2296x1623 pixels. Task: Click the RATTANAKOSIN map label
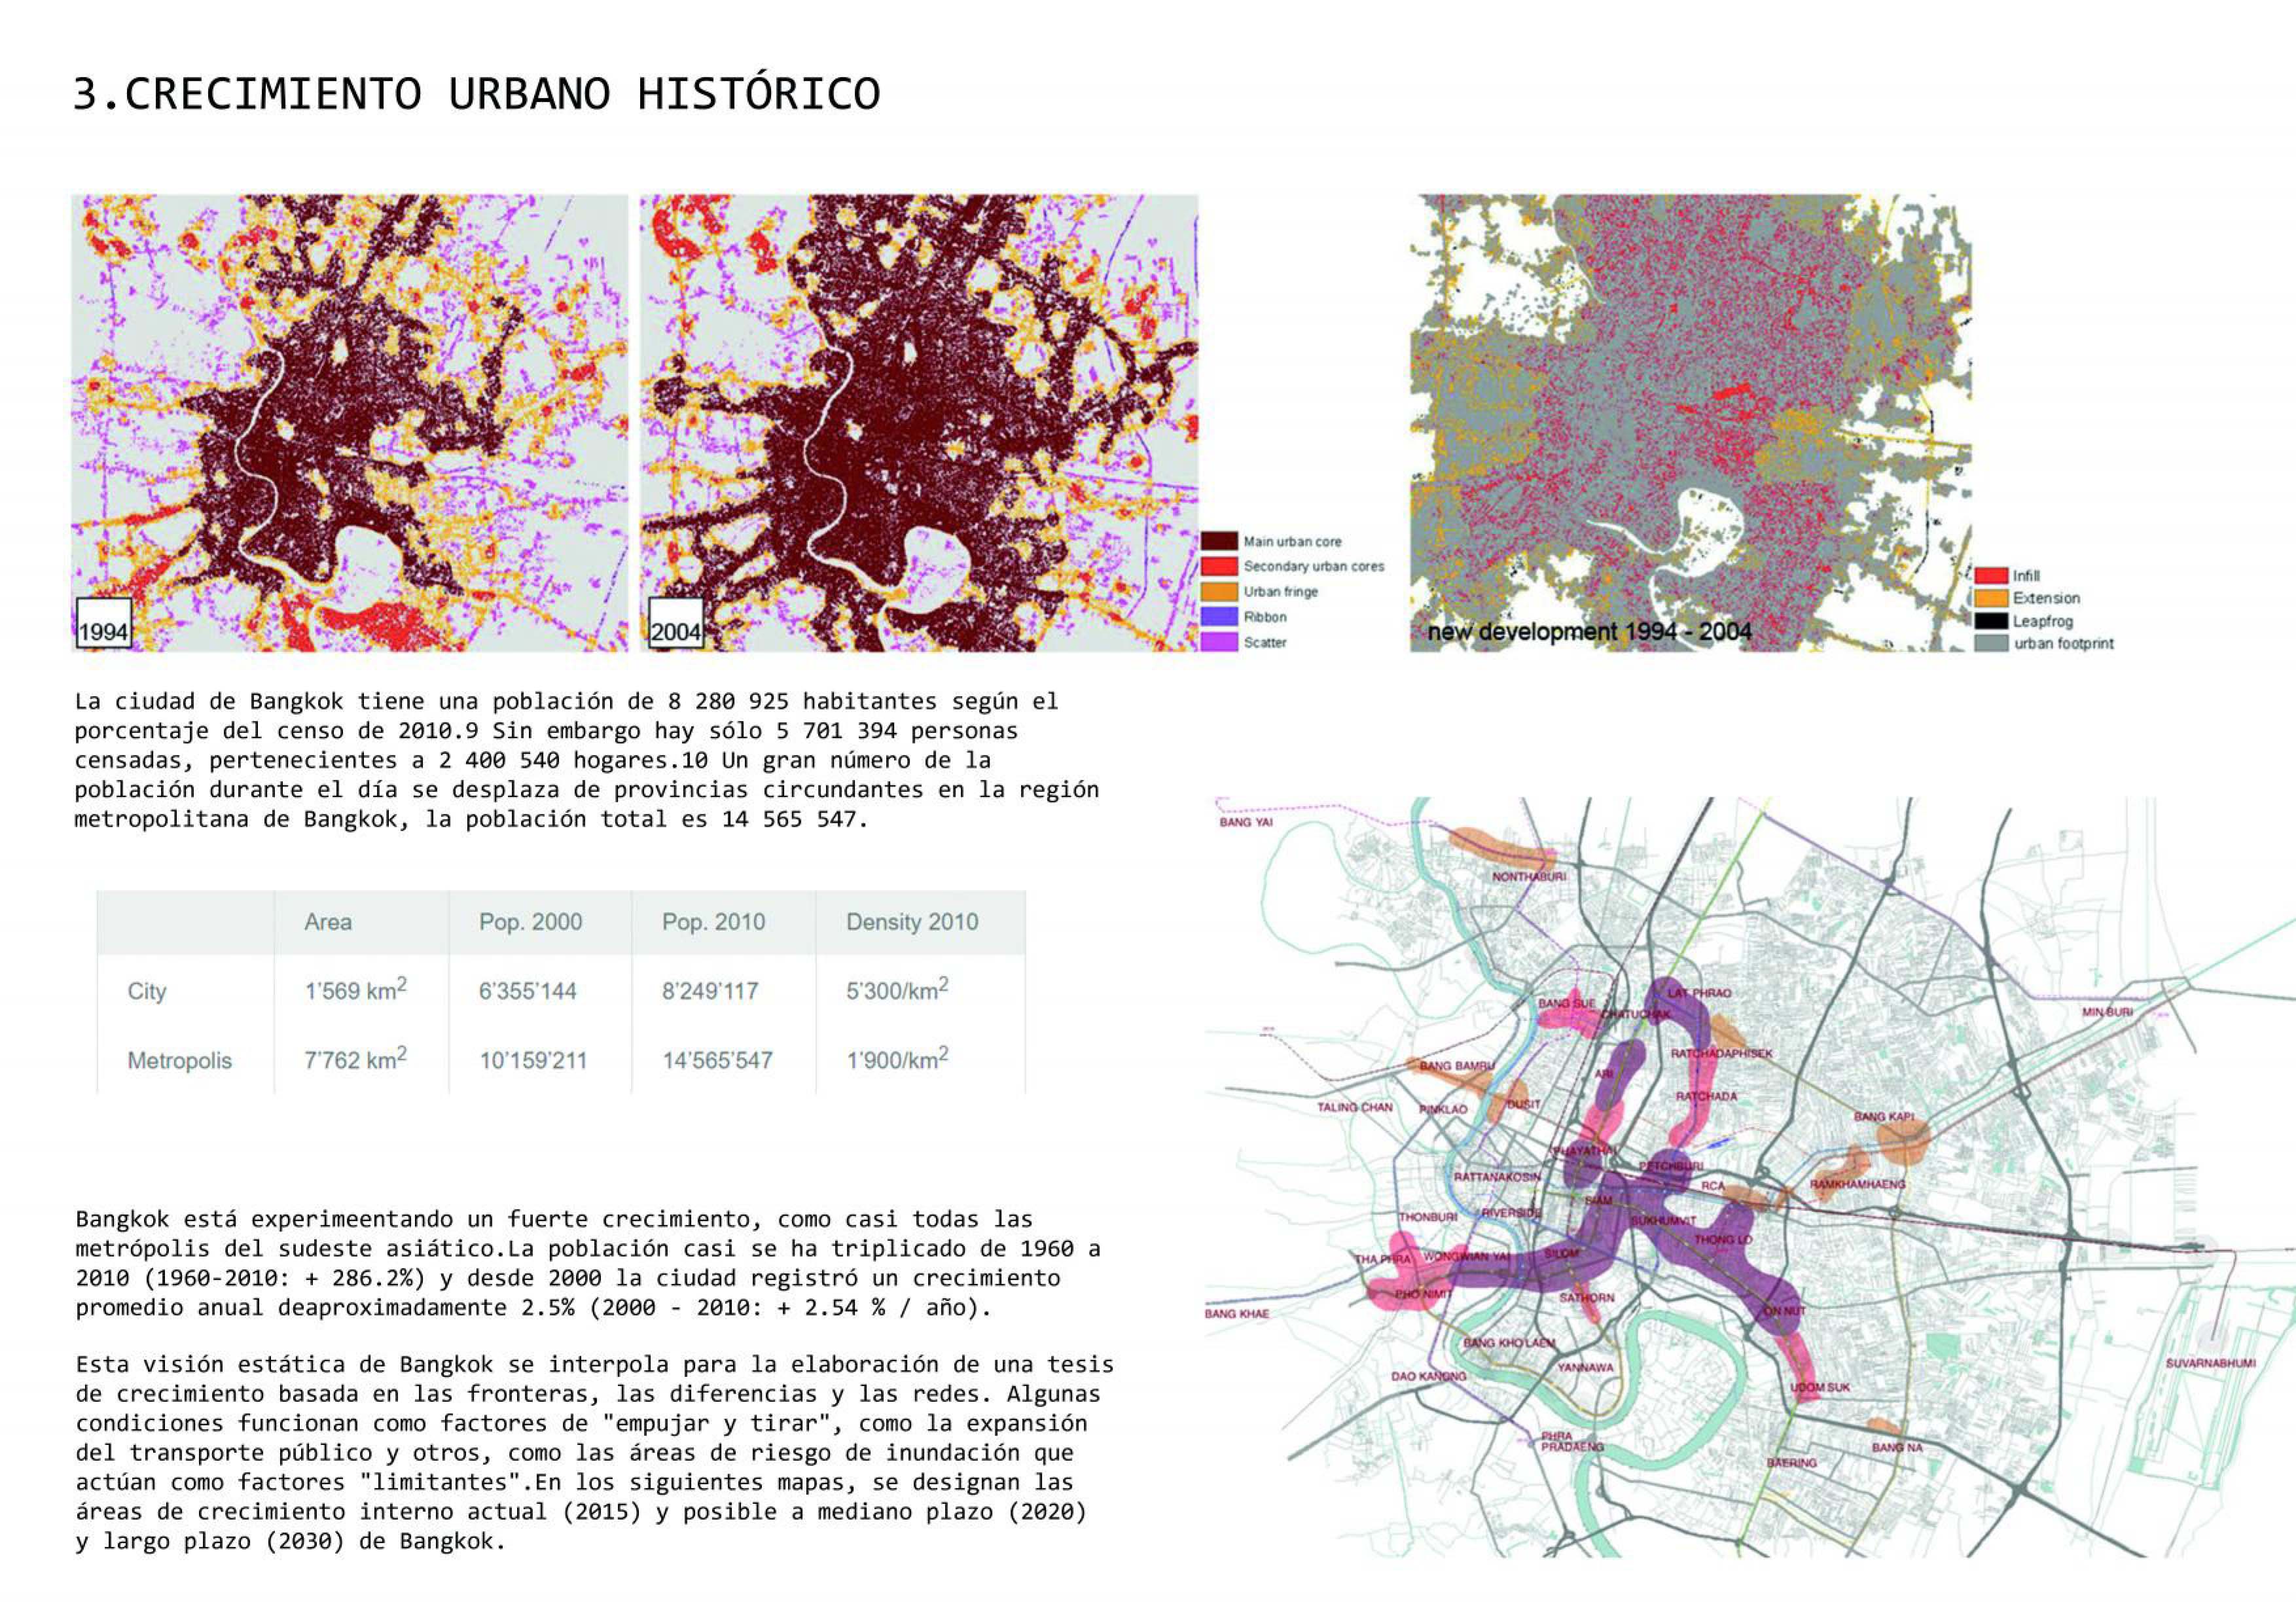(1497, 1177)
